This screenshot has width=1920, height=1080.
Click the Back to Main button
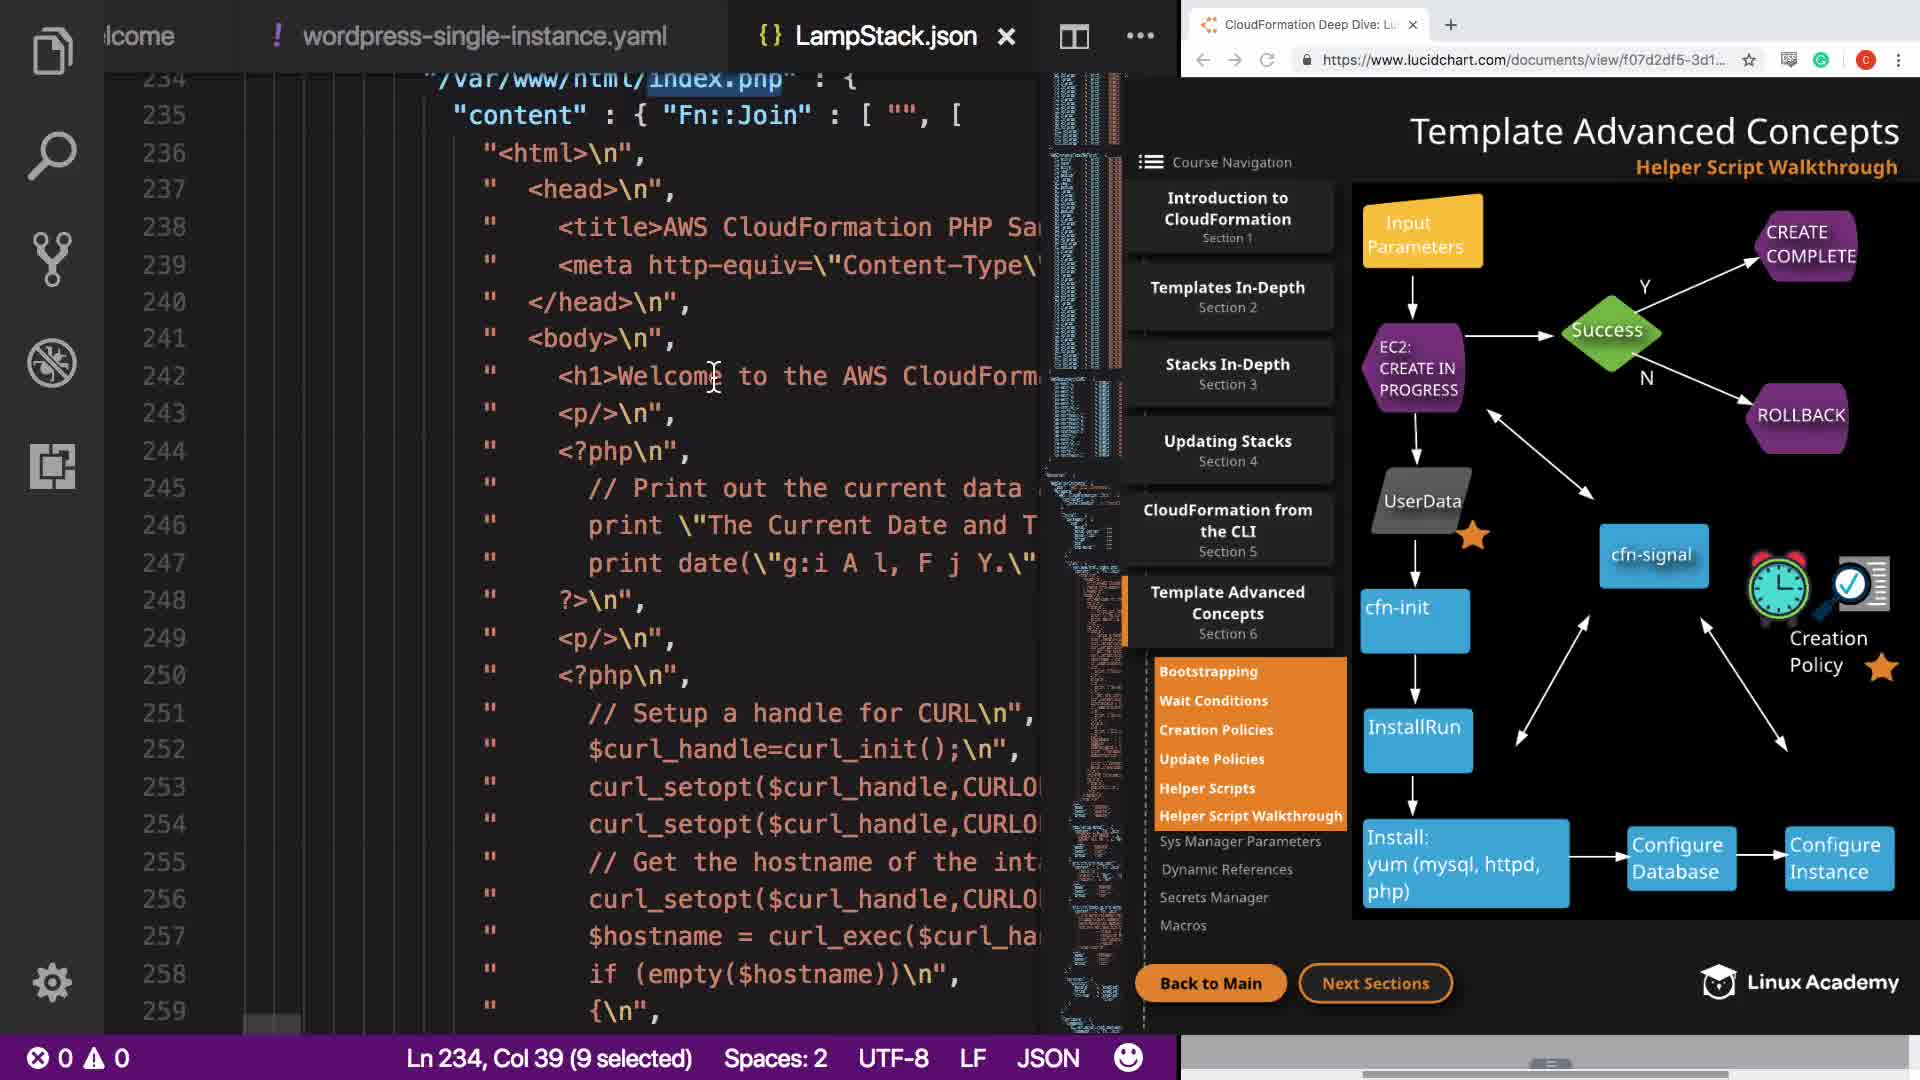point(1210,983)
